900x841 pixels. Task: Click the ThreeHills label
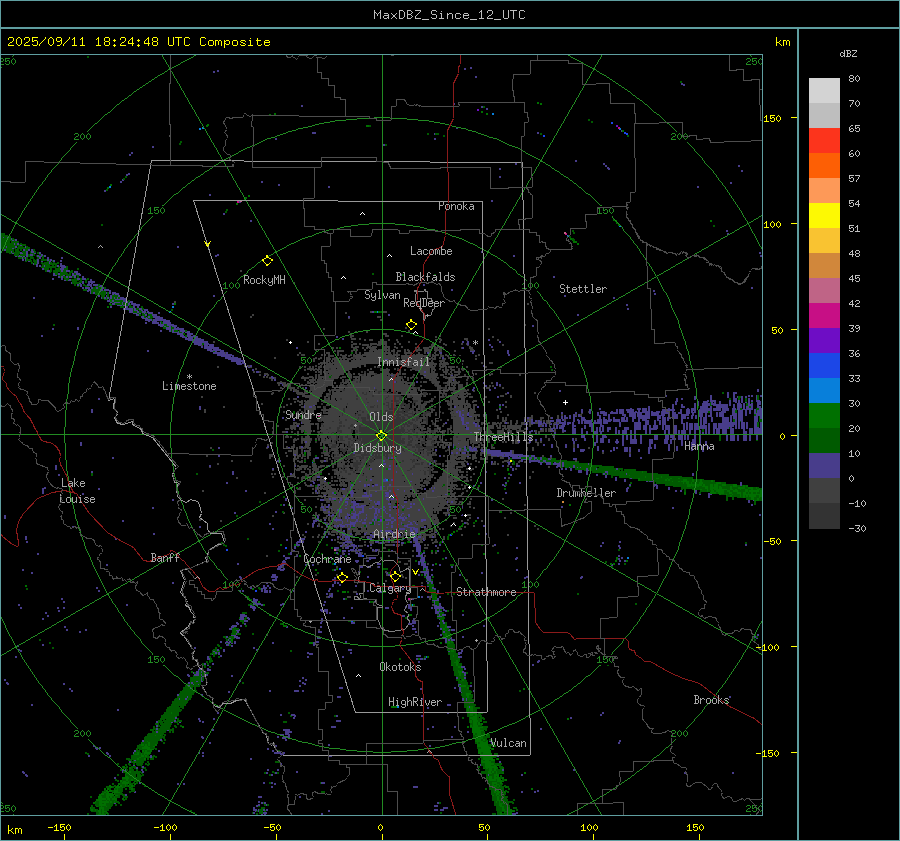tap(503, 437)
